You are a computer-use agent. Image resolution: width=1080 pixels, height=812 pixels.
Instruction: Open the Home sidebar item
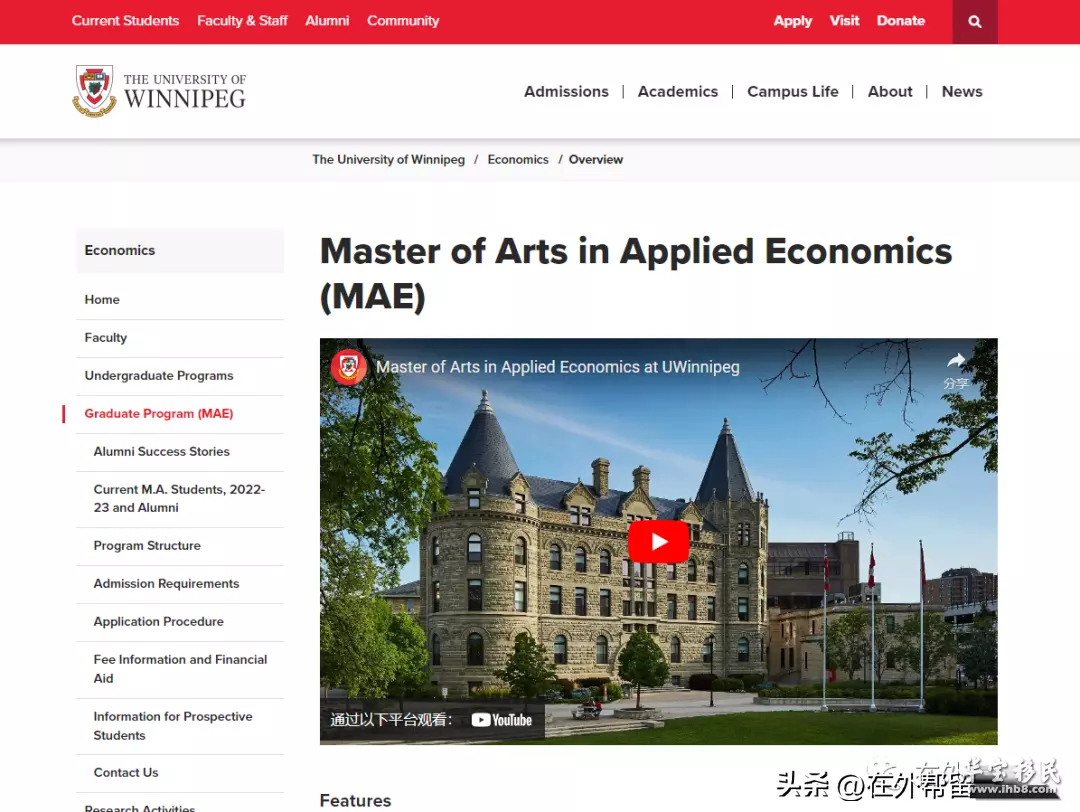102,300
